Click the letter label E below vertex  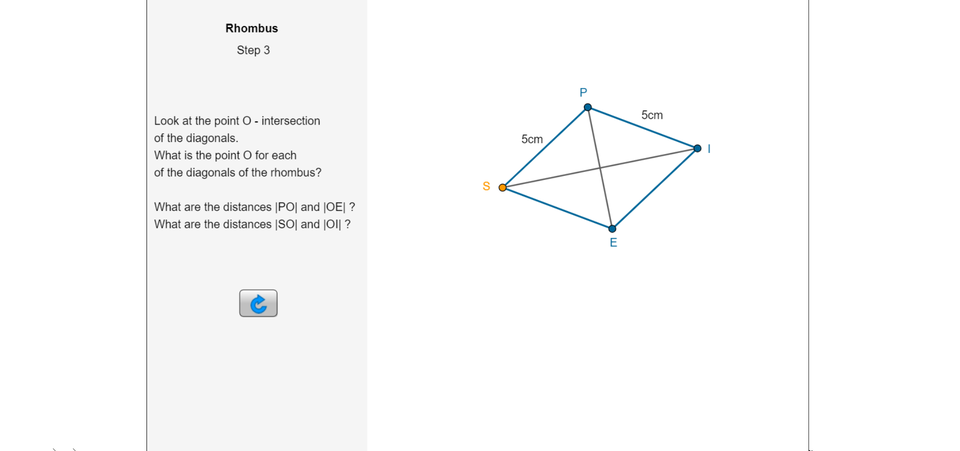tap(613, 243)
